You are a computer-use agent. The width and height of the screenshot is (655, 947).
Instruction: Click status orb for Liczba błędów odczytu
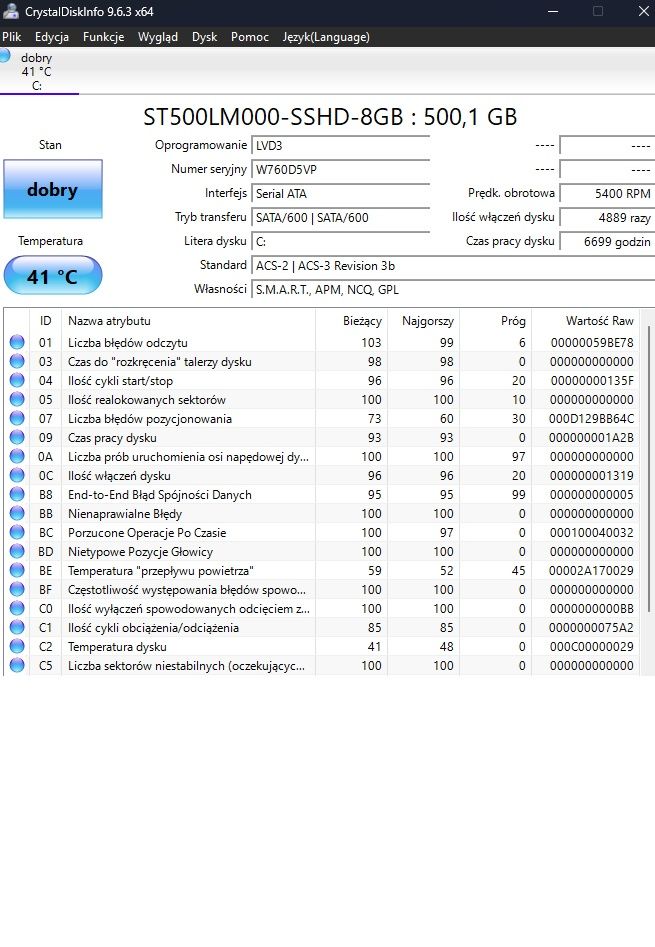[17, 342]
